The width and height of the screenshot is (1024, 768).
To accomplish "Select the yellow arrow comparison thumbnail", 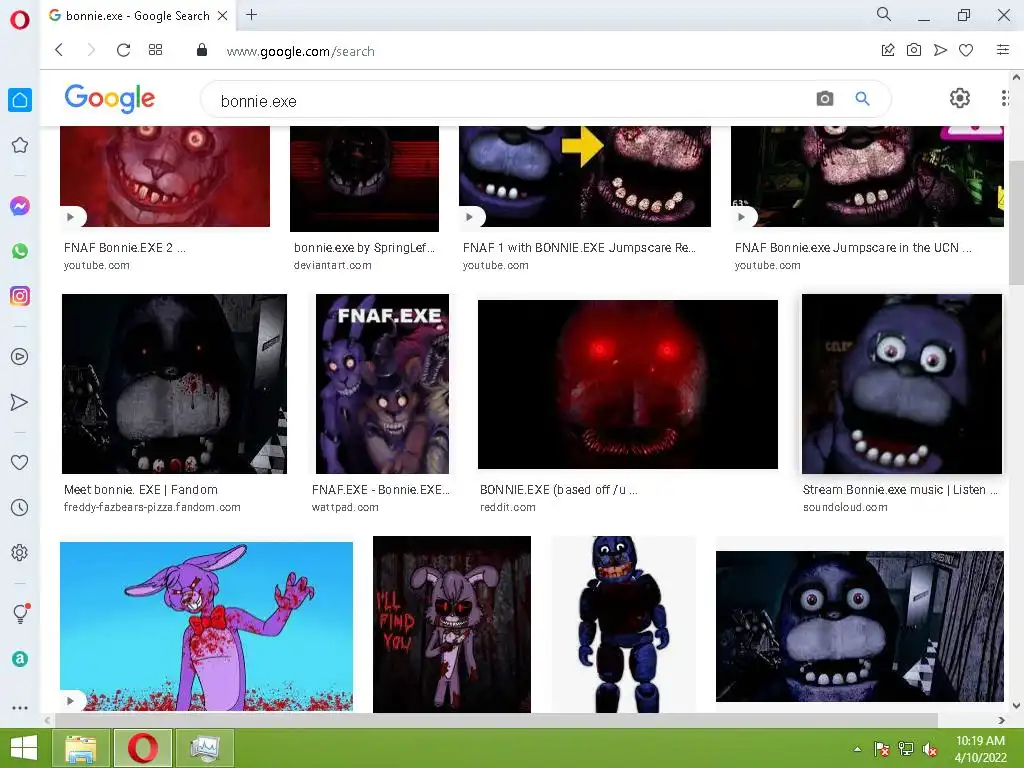I will (584, 176).
